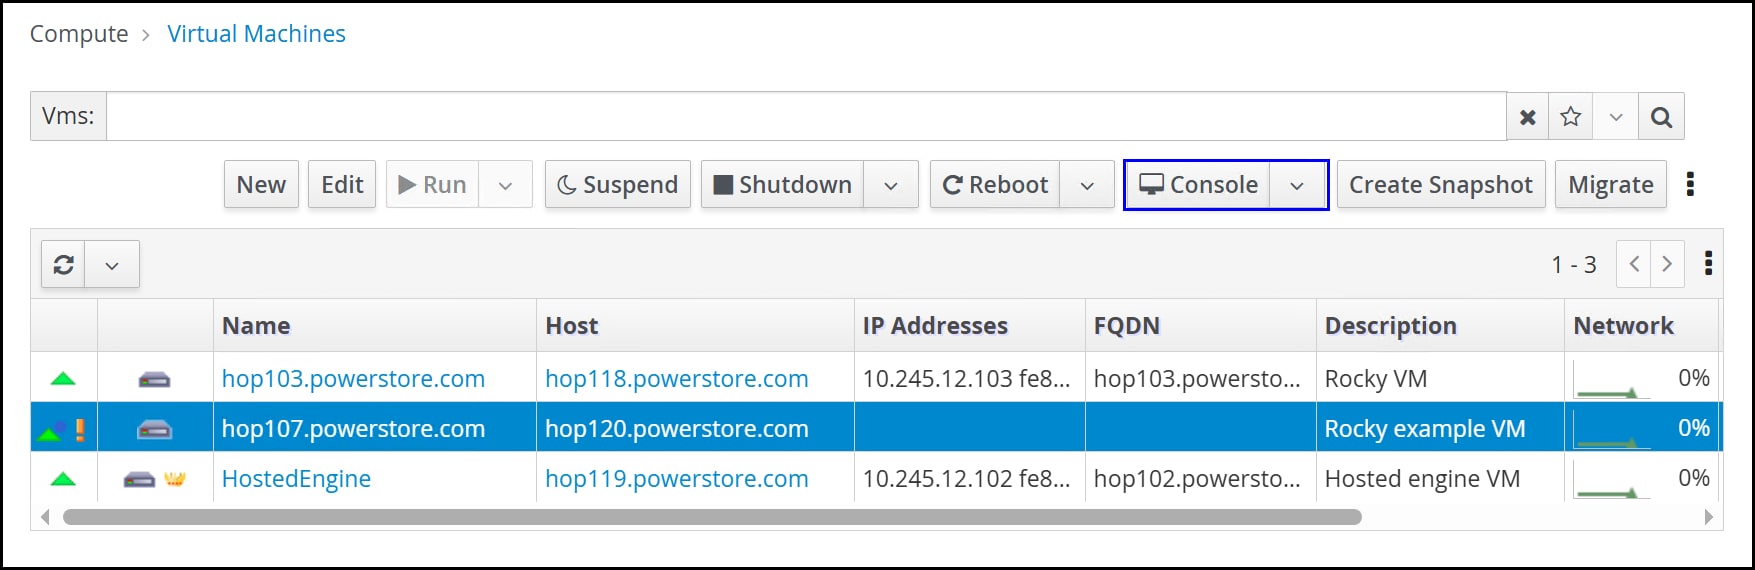Click the Rocky example VM description cell
Image resolution: width=1755 pixels, height=570 pixels.
pos(1425,429)
